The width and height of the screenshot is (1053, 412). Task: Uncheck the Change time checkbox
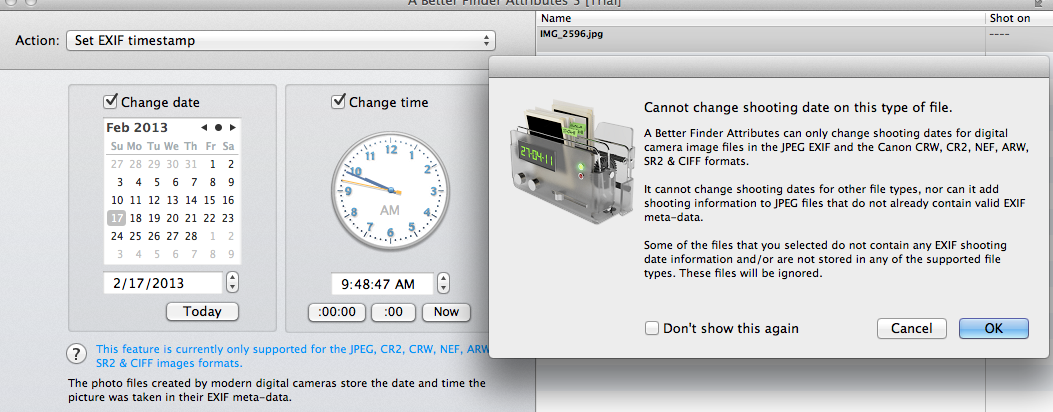click(339, 102)
